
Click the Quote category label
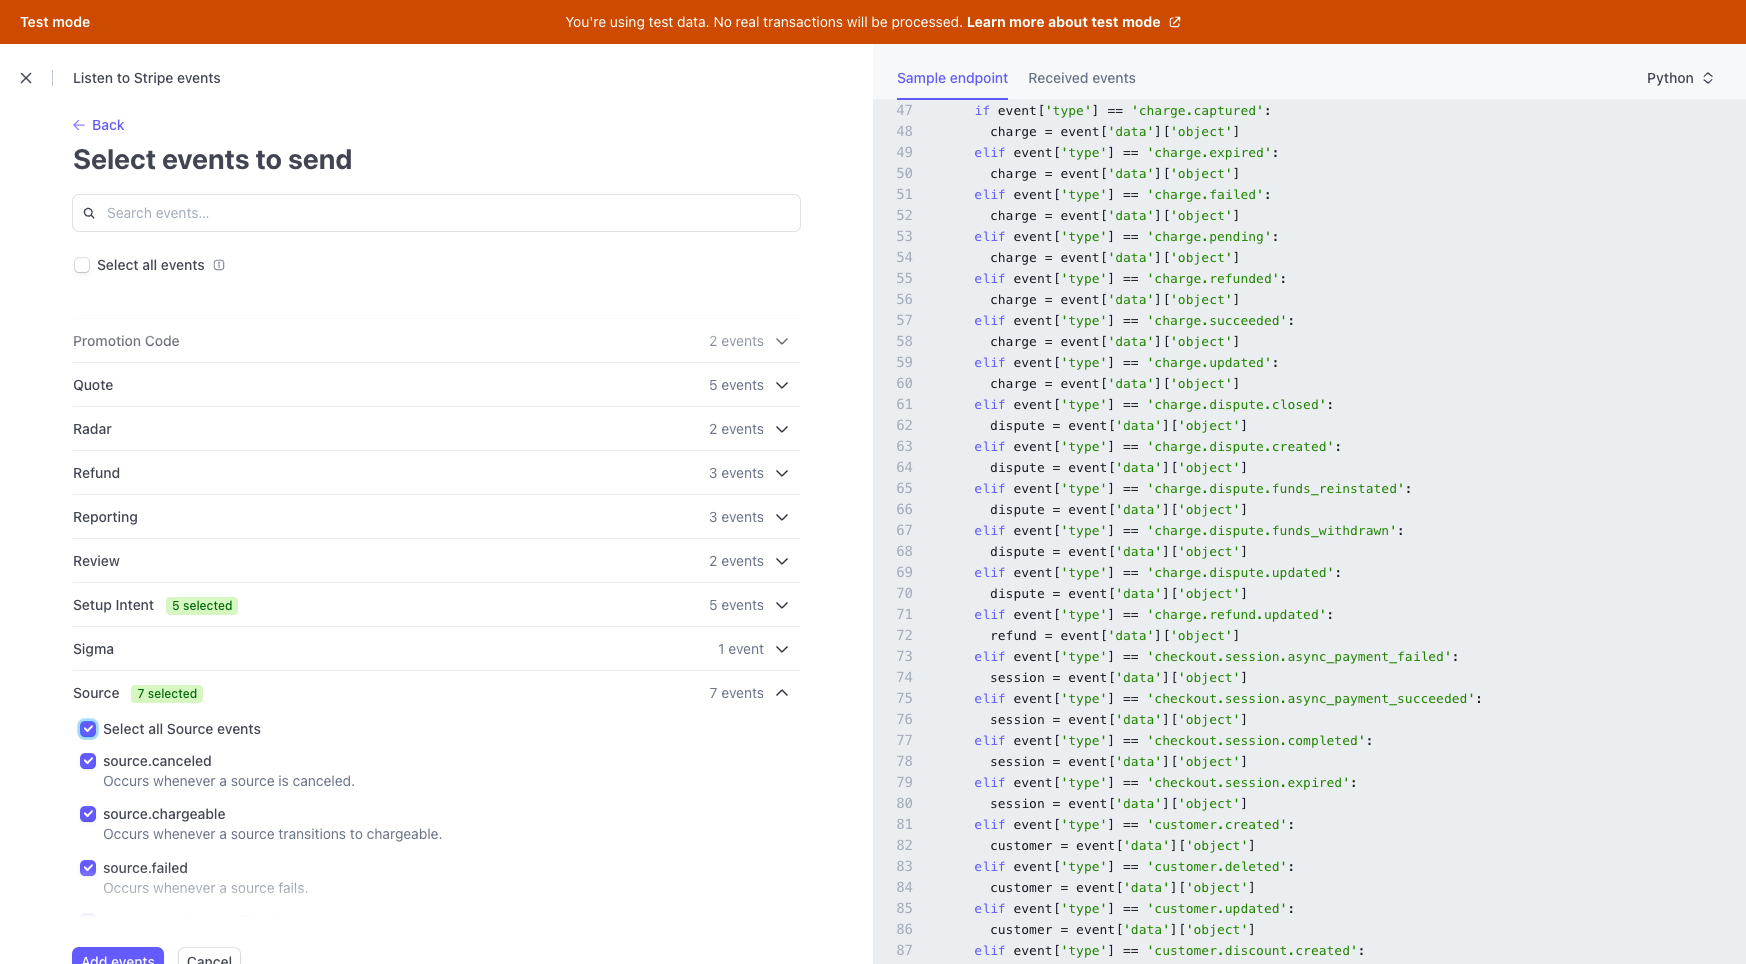click(x=93, y=385)
